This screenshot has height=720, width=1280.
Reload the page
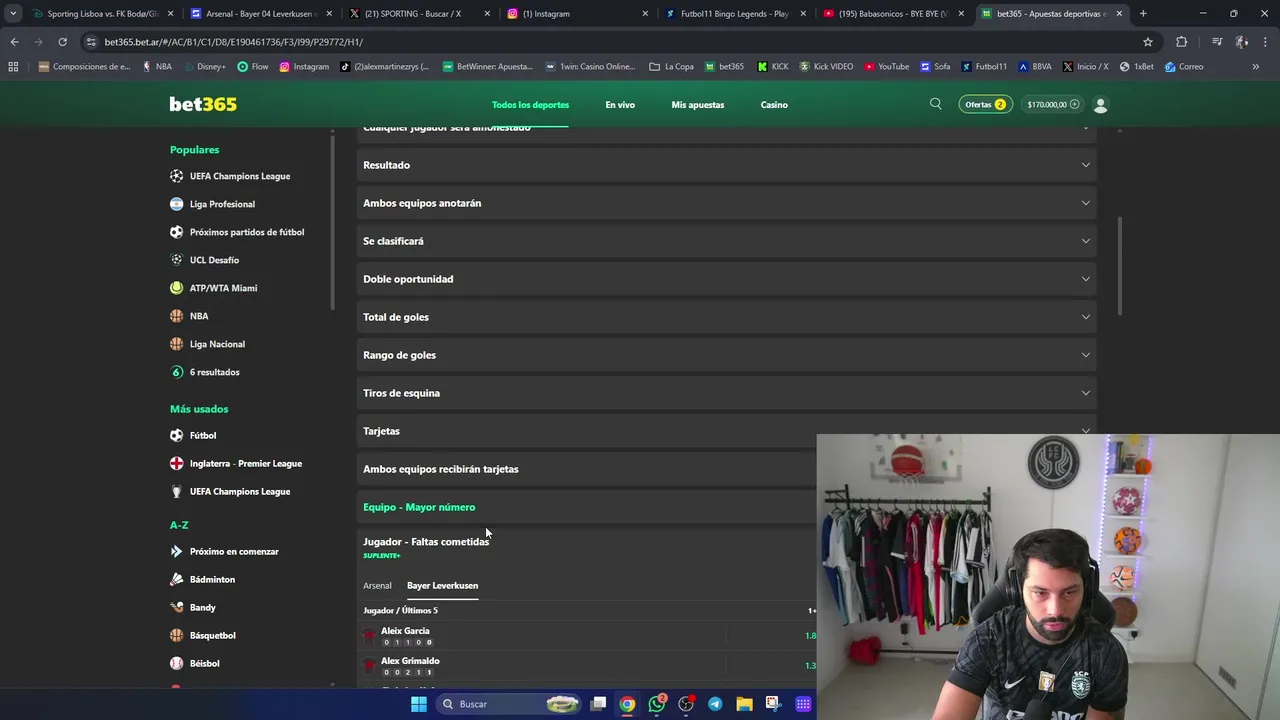click(62, 42)
